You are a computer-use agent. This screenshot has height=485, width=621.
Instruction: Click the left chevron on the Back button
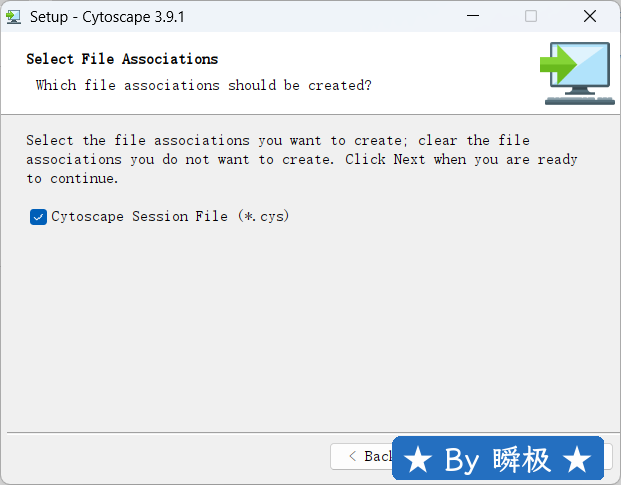pos(351,456)
